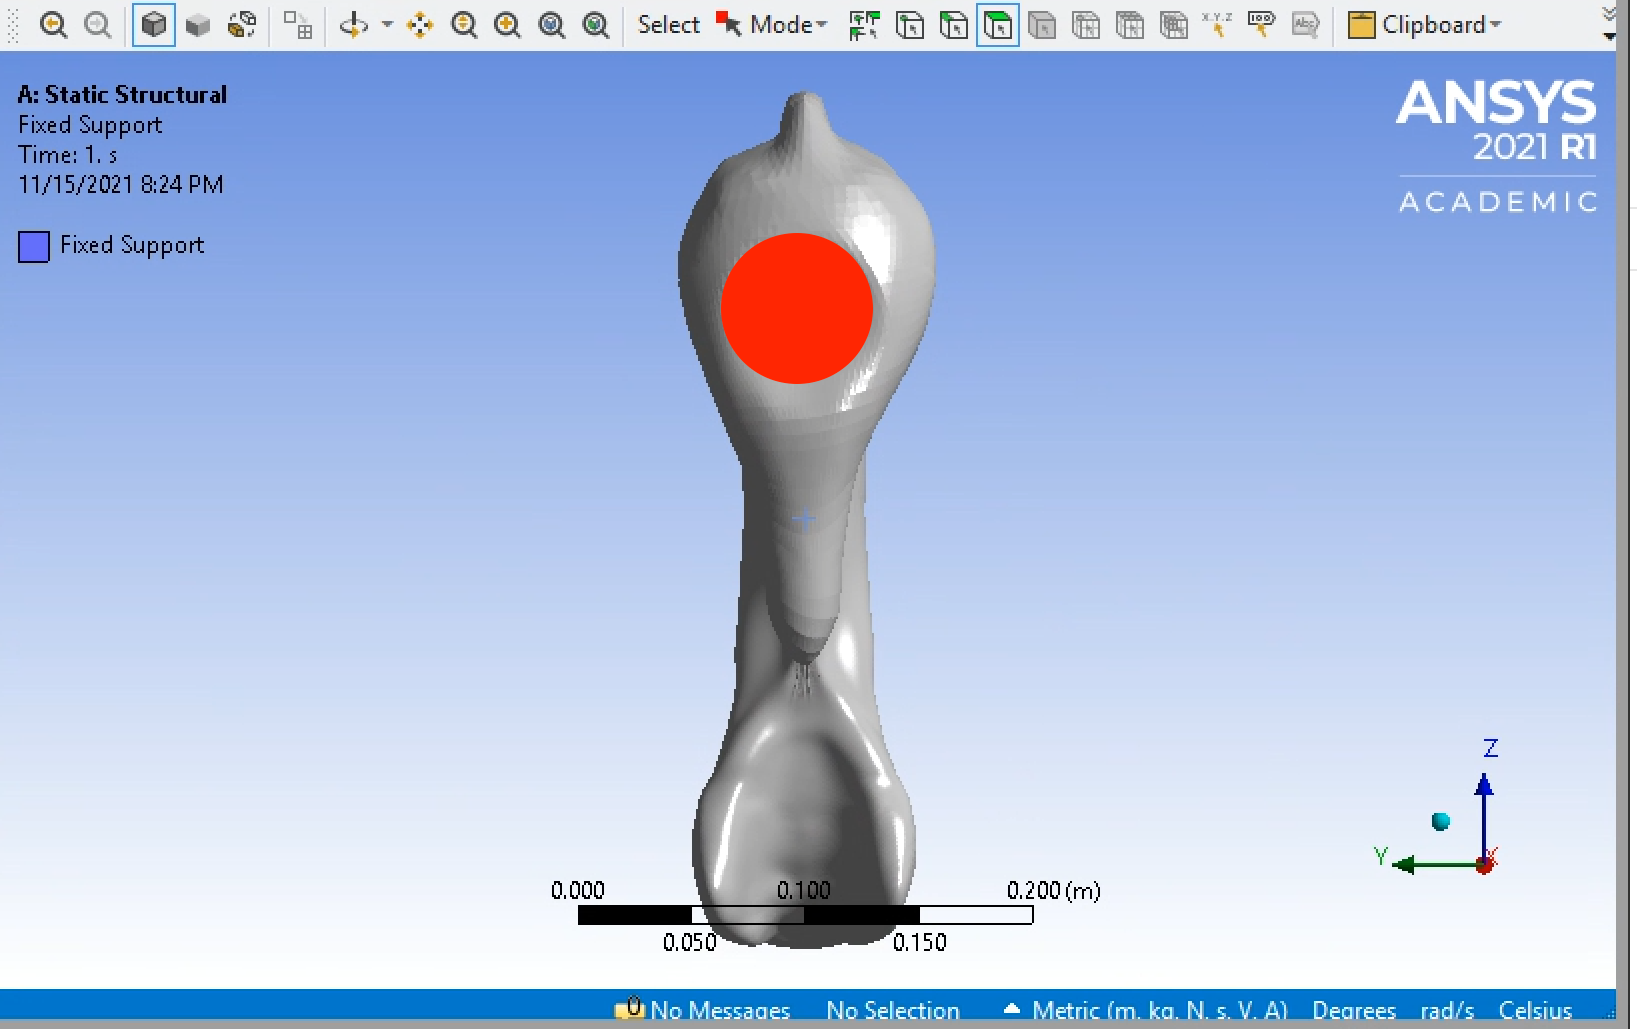Click the grayed-out next view icon
The height and width of the screenshot is (1029, 1637).
click(97, 25)
